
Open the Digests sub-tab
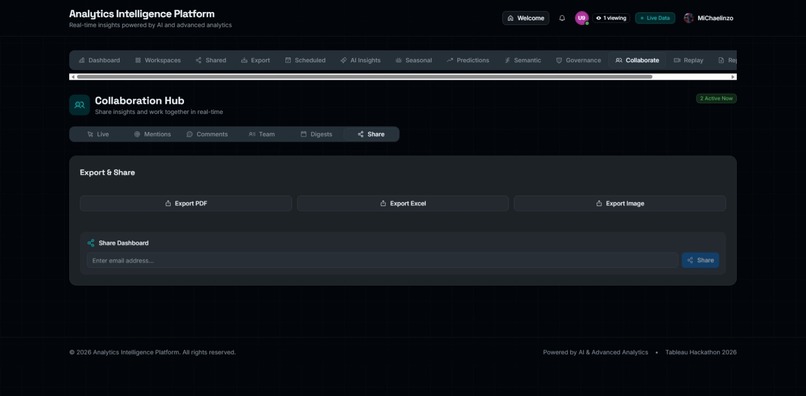pos(316,134)
